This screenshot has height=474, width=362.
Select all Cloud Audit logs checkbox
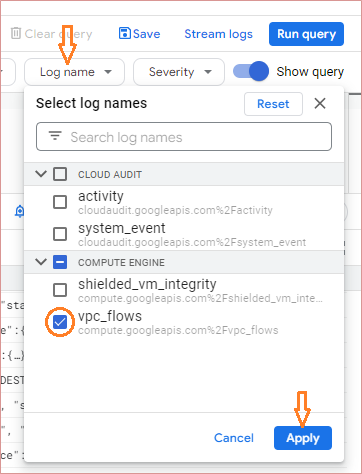click(x=60, y=174)
